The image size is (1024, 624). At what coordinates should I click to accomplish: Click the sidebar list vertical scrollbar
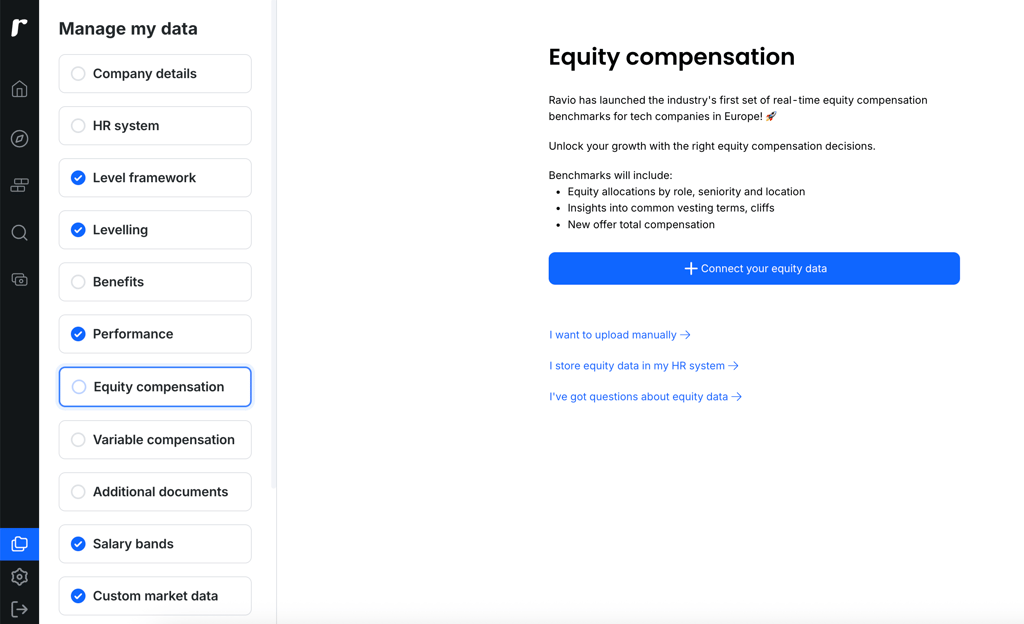pos(274,245)
